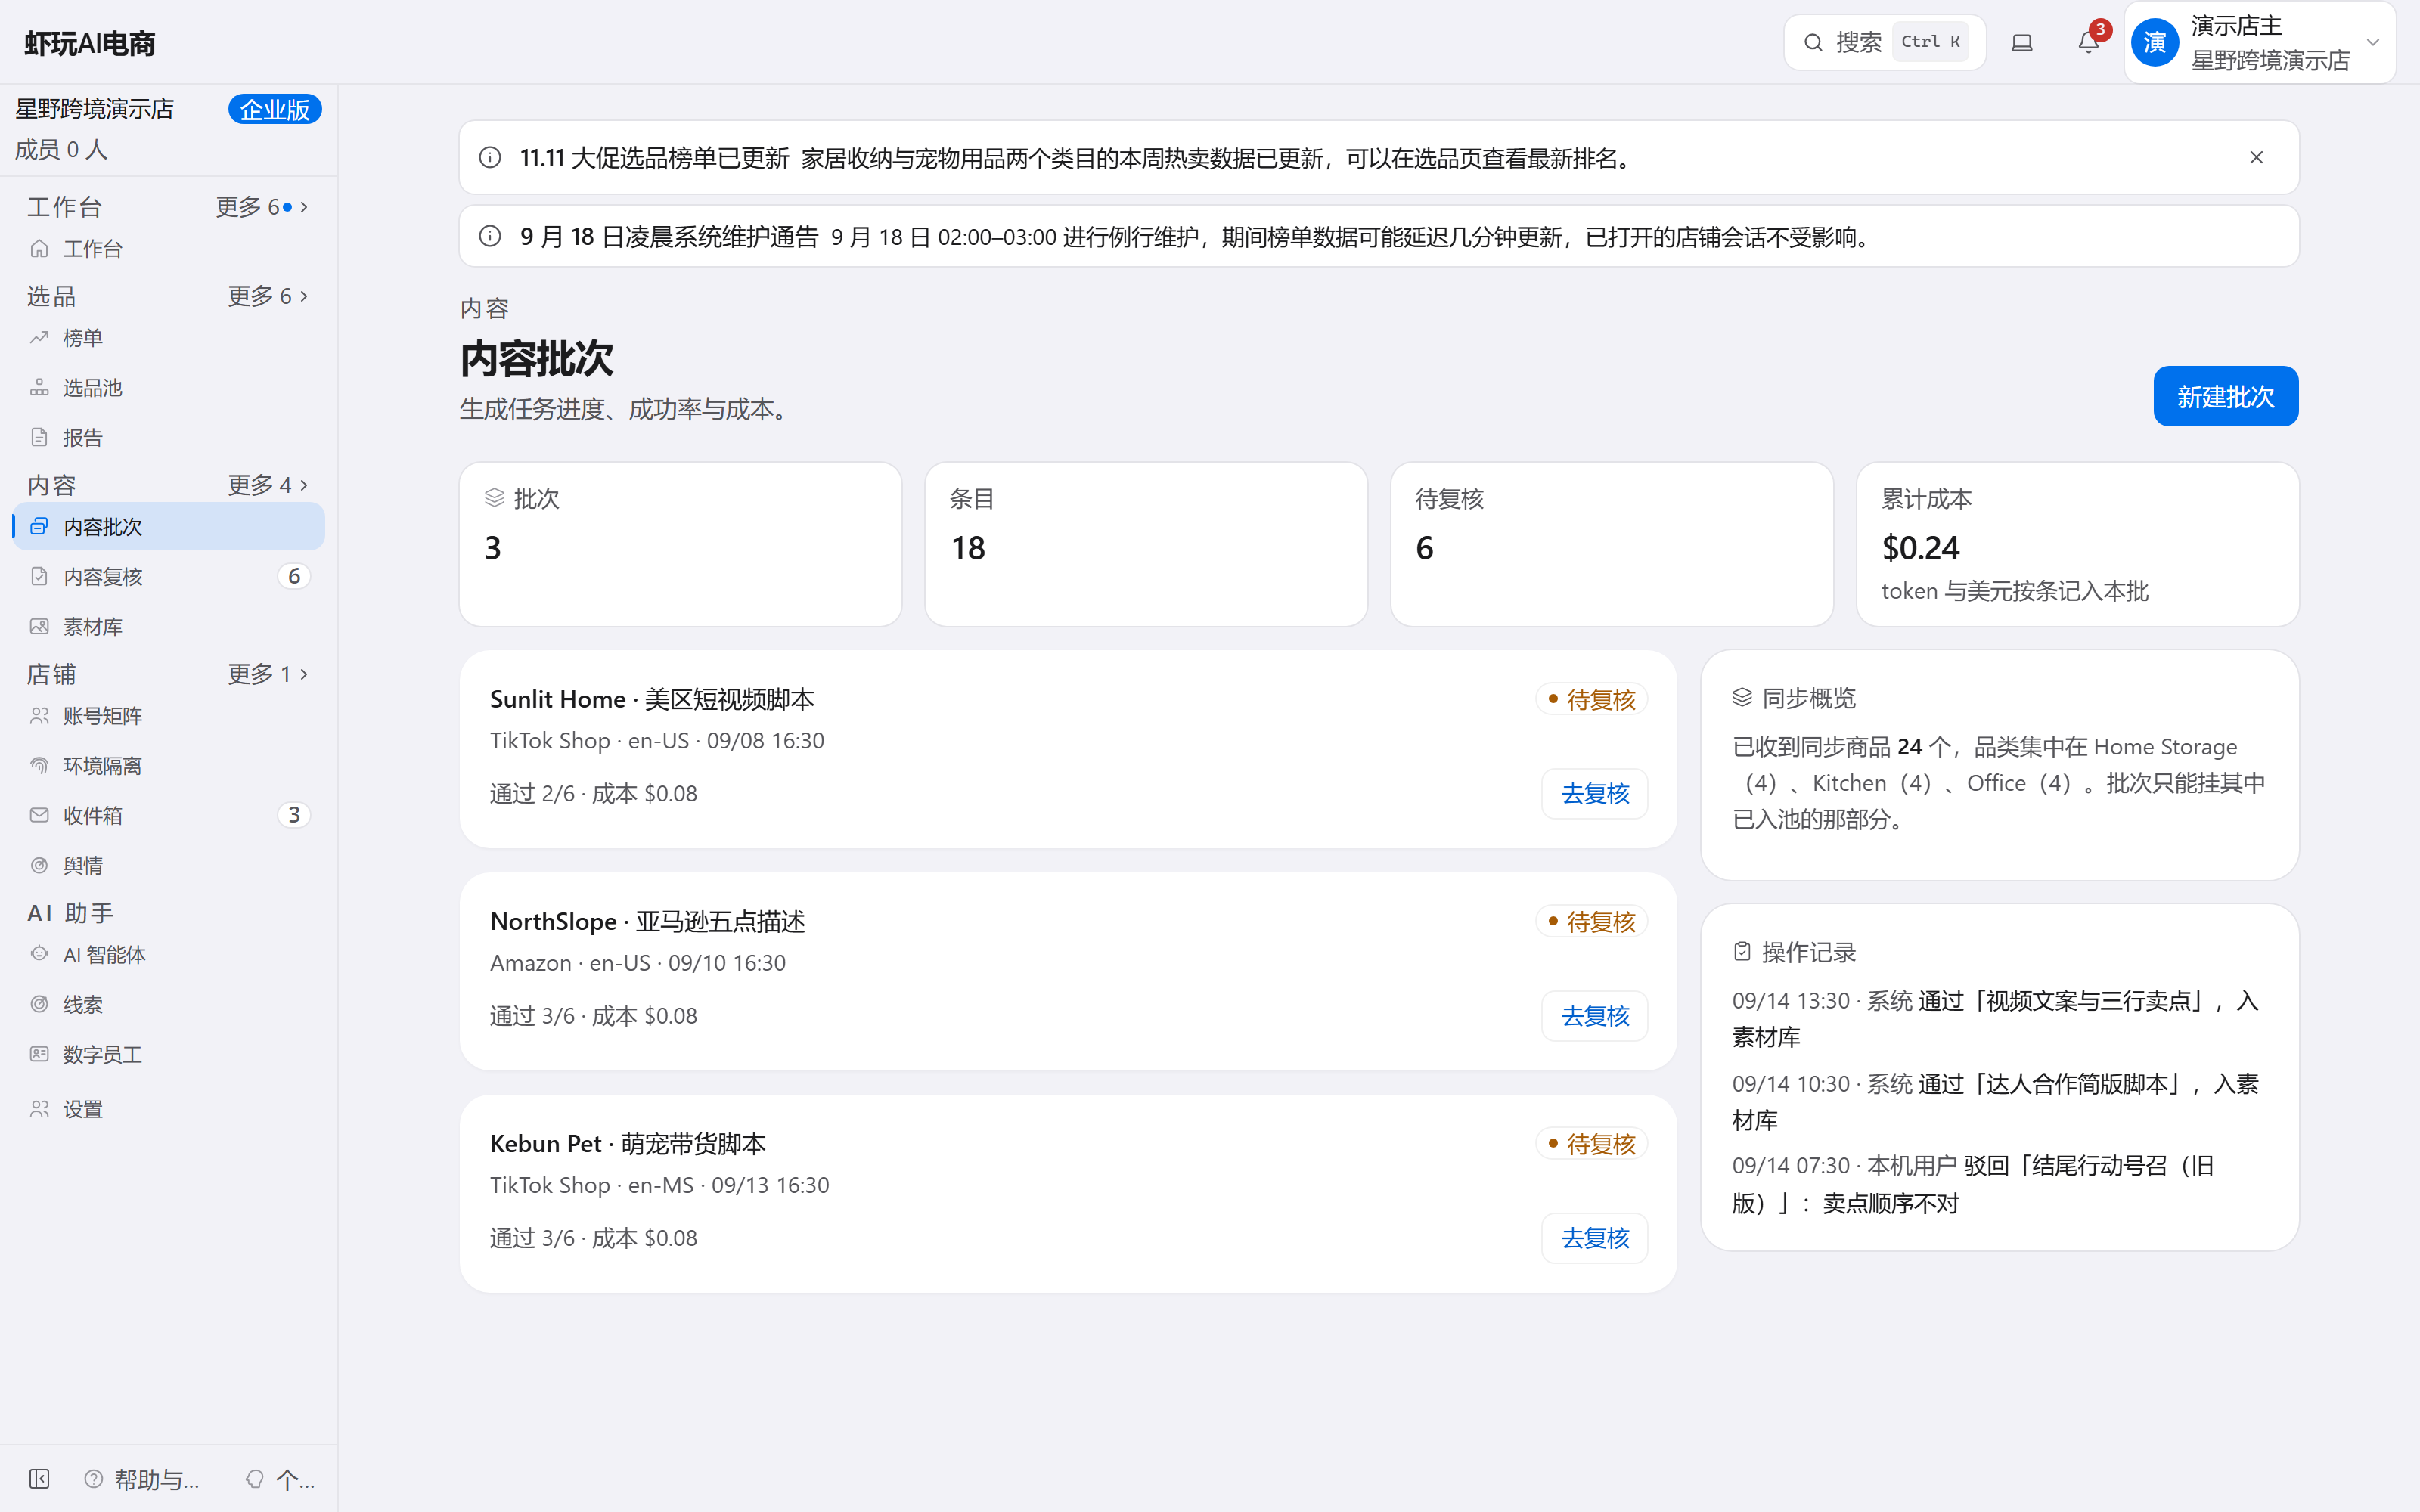Open 设置 sidebar item
Screen dimensions: 2420x1512
[x=168, y=1109]
